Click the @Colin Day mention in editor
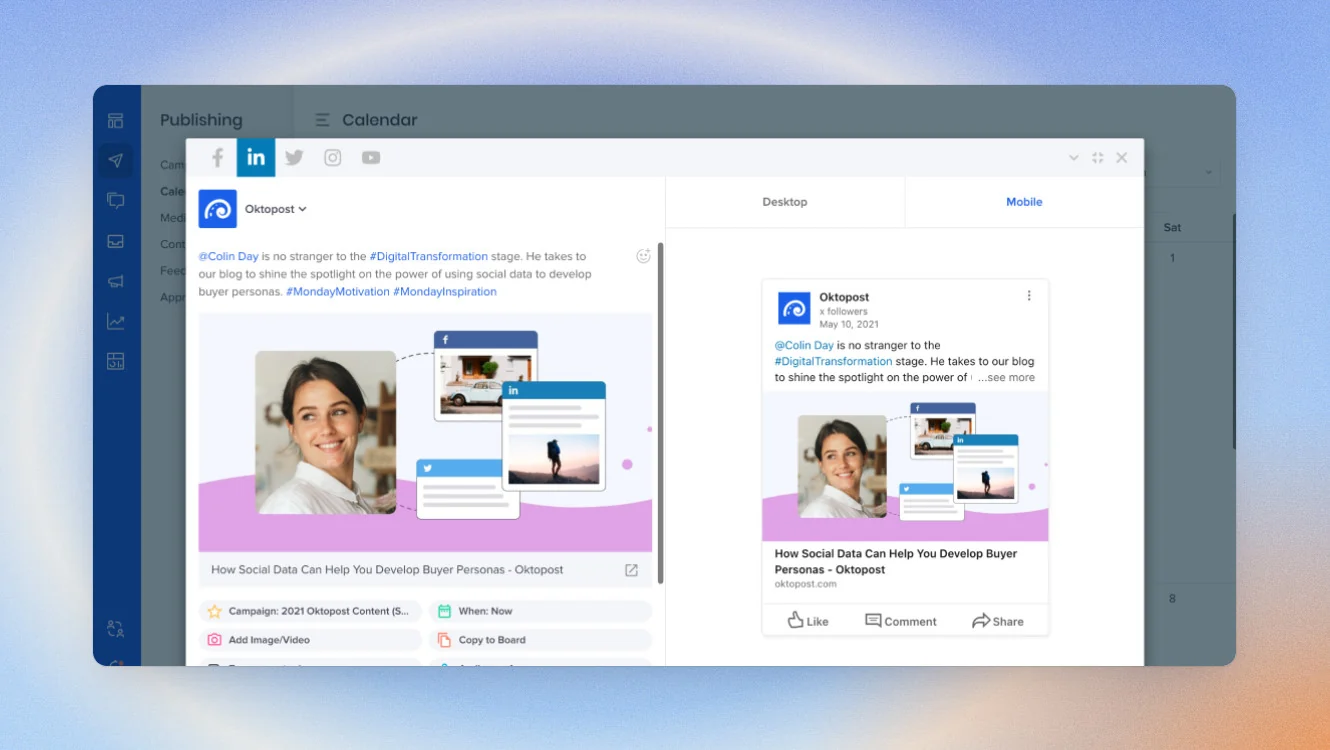Image resolution: width=1330 pixels, height=750 pixels. [228, 256]
